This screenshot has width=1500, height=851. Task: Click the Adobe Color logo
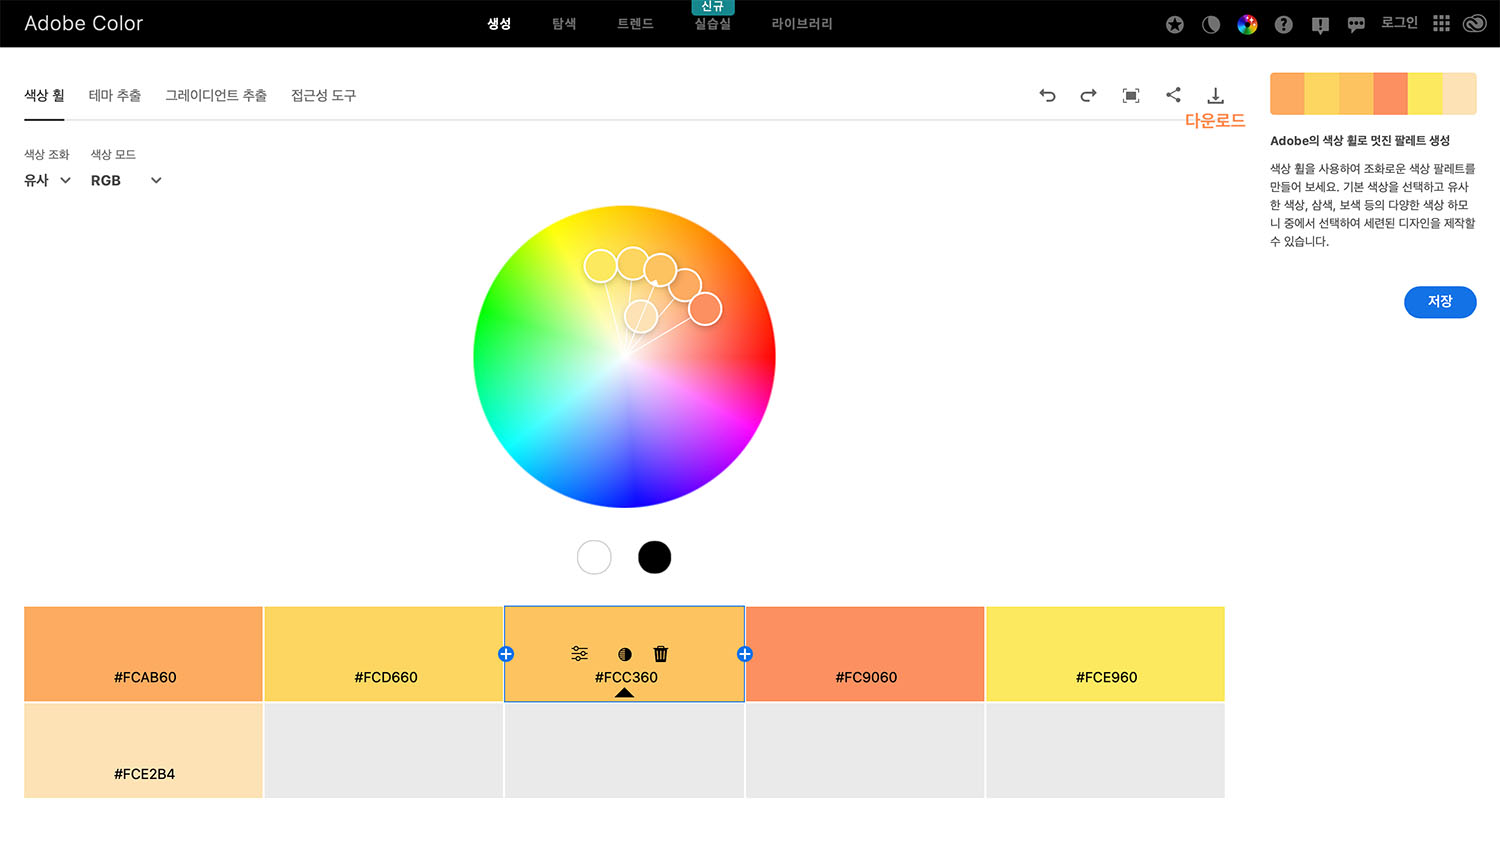tap(84, 23)
